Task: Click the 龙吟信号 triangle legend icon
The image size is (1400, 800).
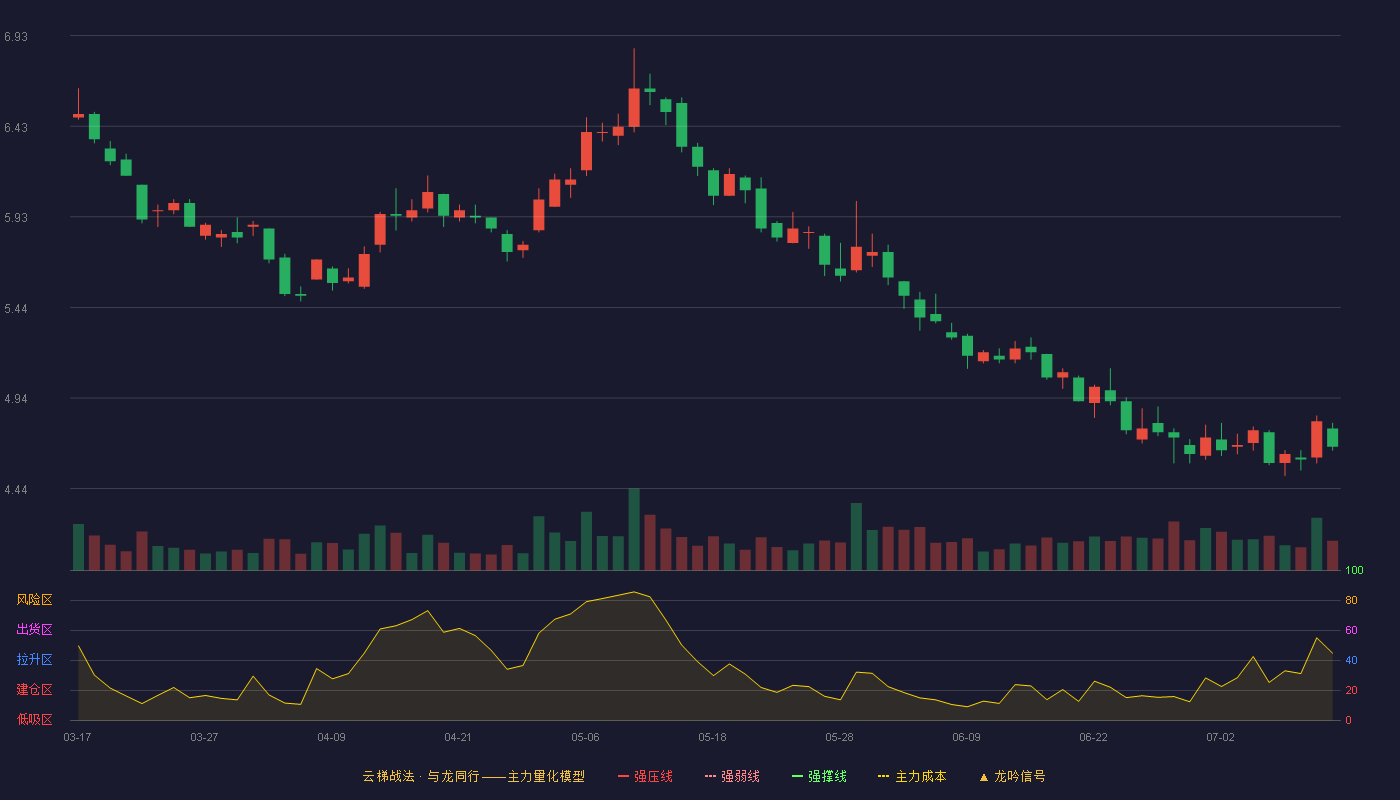Action: (x=984, y=776)
